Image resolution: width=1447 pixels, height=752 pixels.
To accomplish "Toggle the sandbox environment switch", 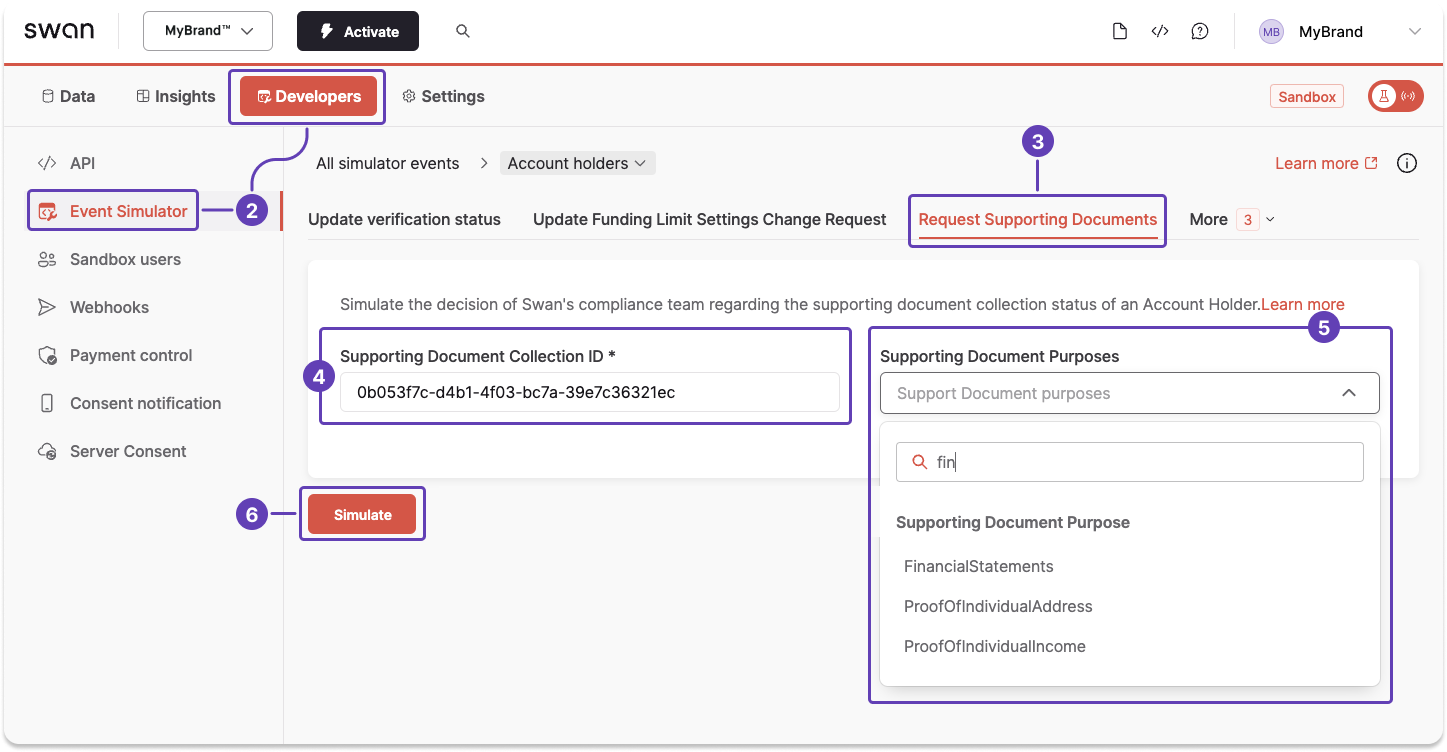I will pyautogui.click(x=1395, y=96).
